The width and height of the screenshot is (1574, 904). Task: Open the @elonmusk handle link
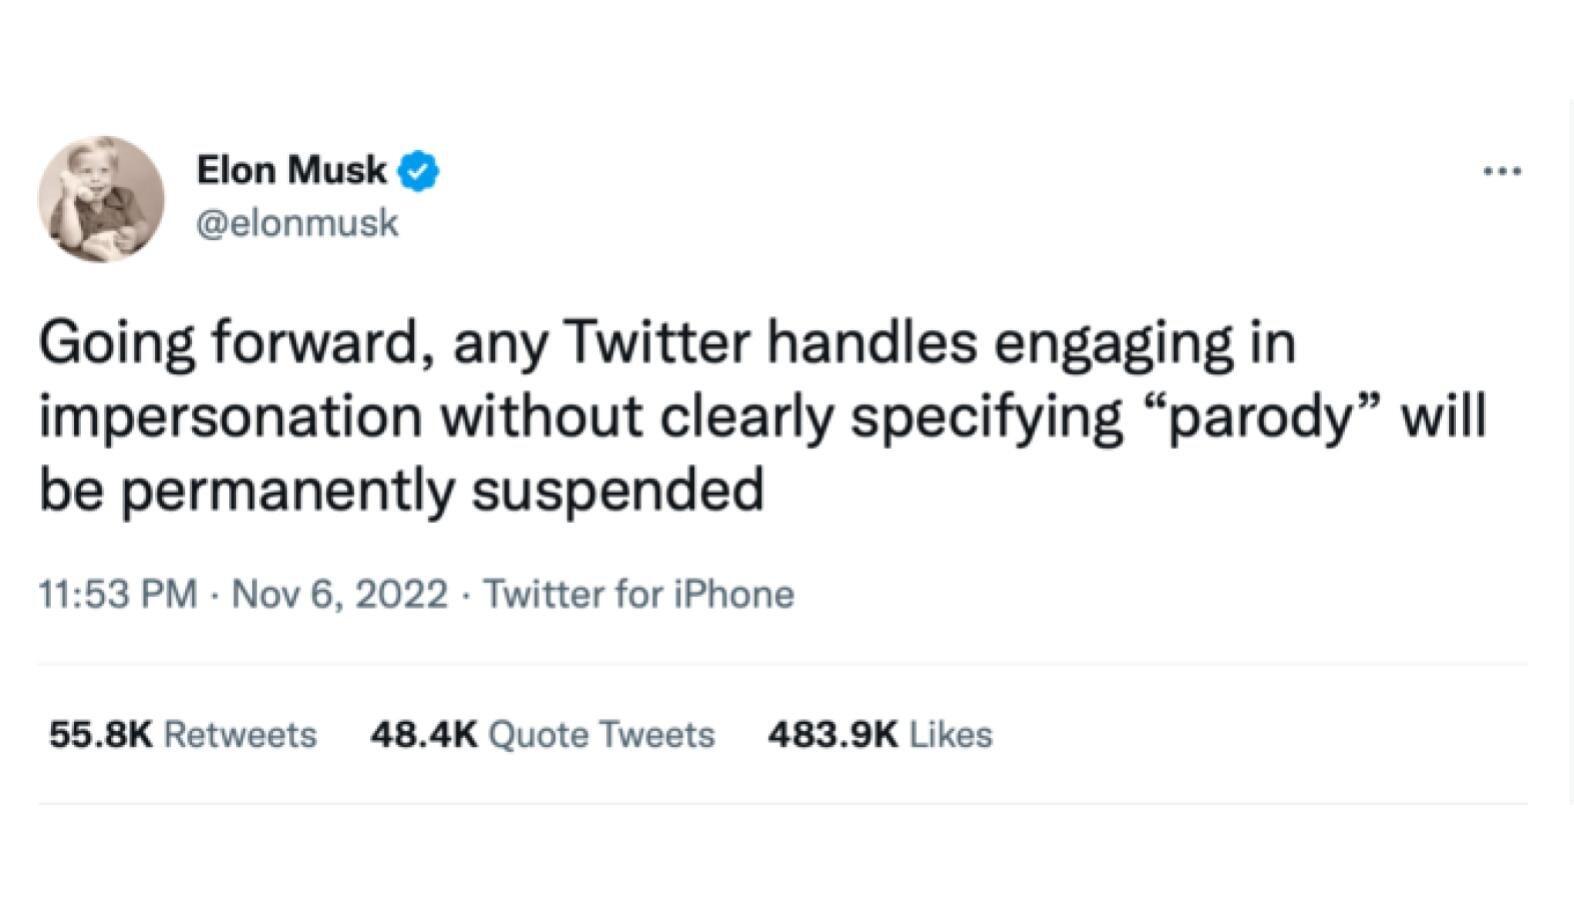tap(297, 223)
